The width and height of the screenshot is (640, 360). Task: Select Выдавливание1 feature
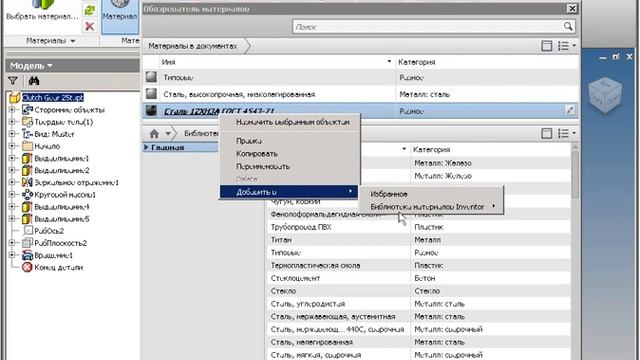pos(61,158)
